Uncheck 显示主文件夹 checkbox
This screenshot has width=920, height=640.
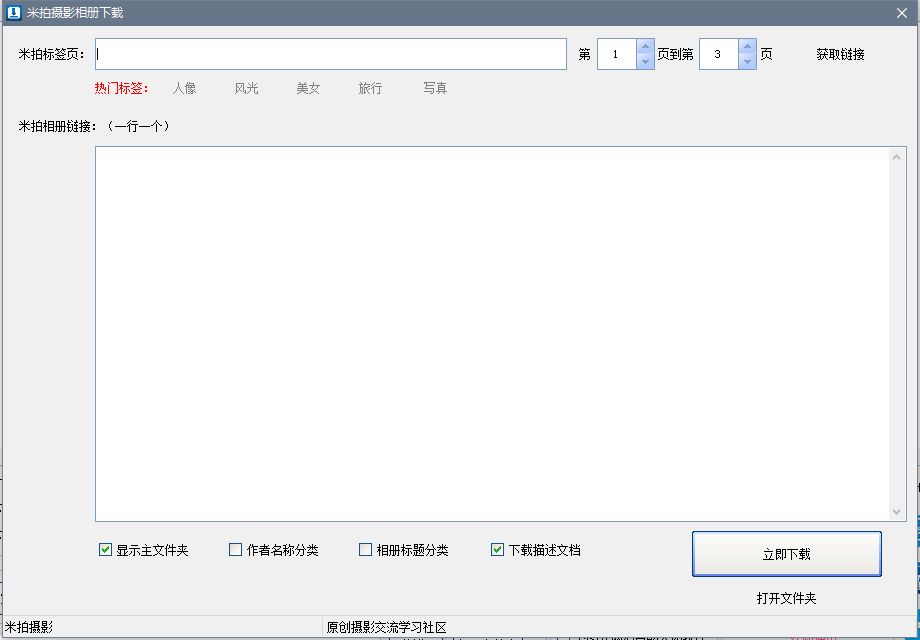click(x=105, y=550)
